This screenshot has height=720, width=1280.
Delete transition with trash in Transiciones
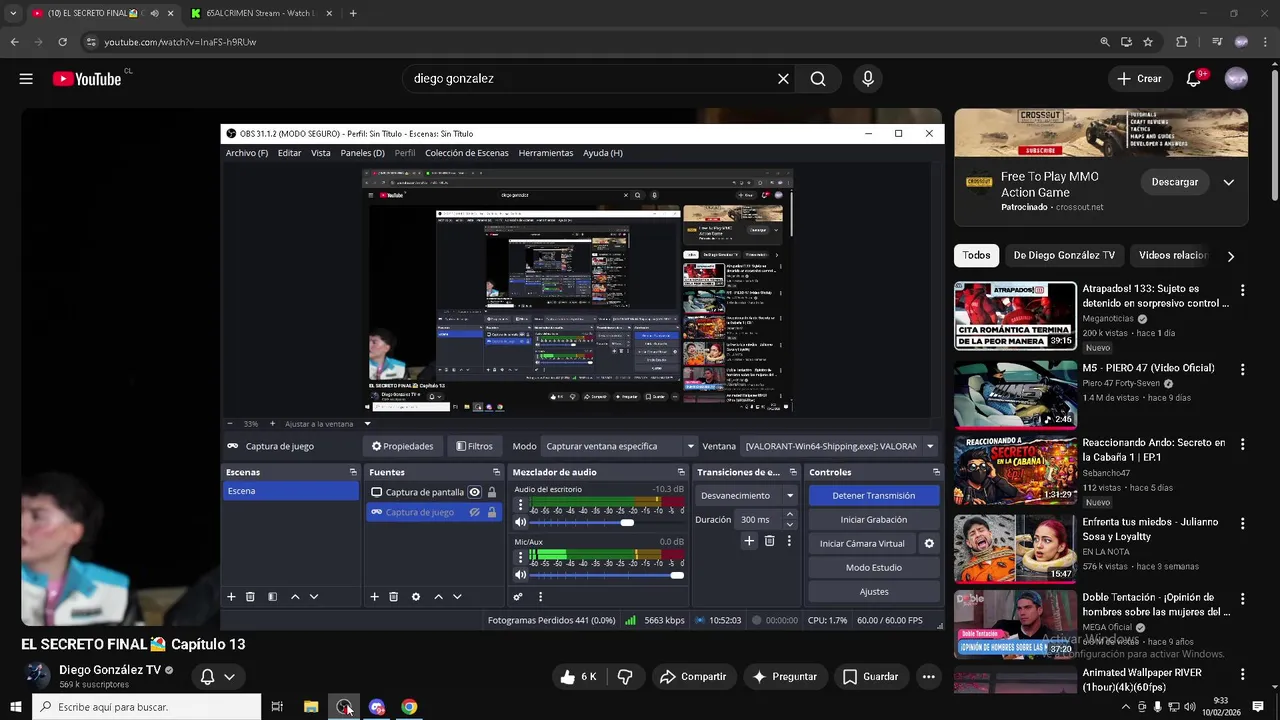[x=769, y=541]
